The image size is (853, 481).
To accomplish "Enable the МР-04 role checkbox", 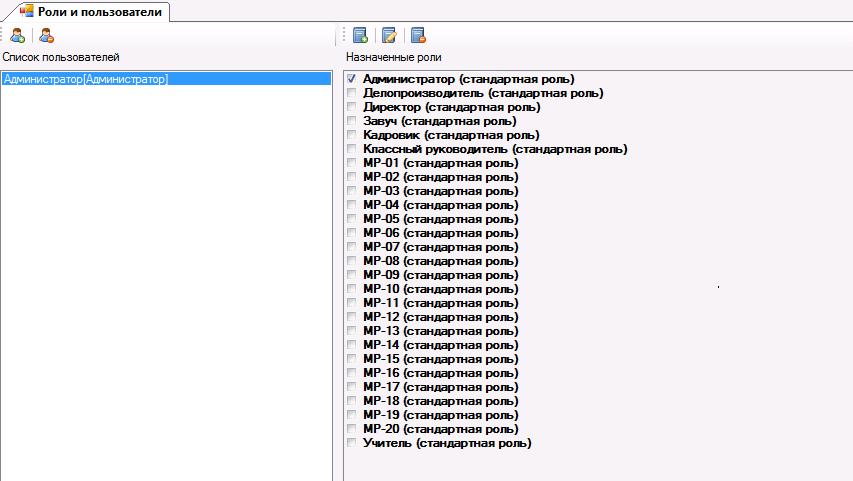I will [351, 205].
